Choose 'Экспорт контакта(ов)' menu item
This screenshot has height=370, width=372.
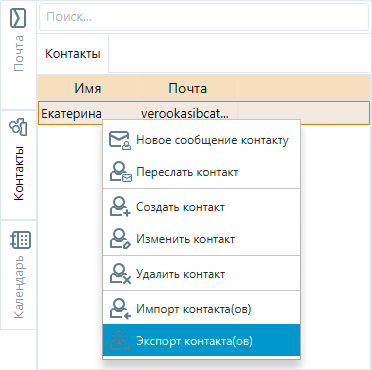(201, 341)
